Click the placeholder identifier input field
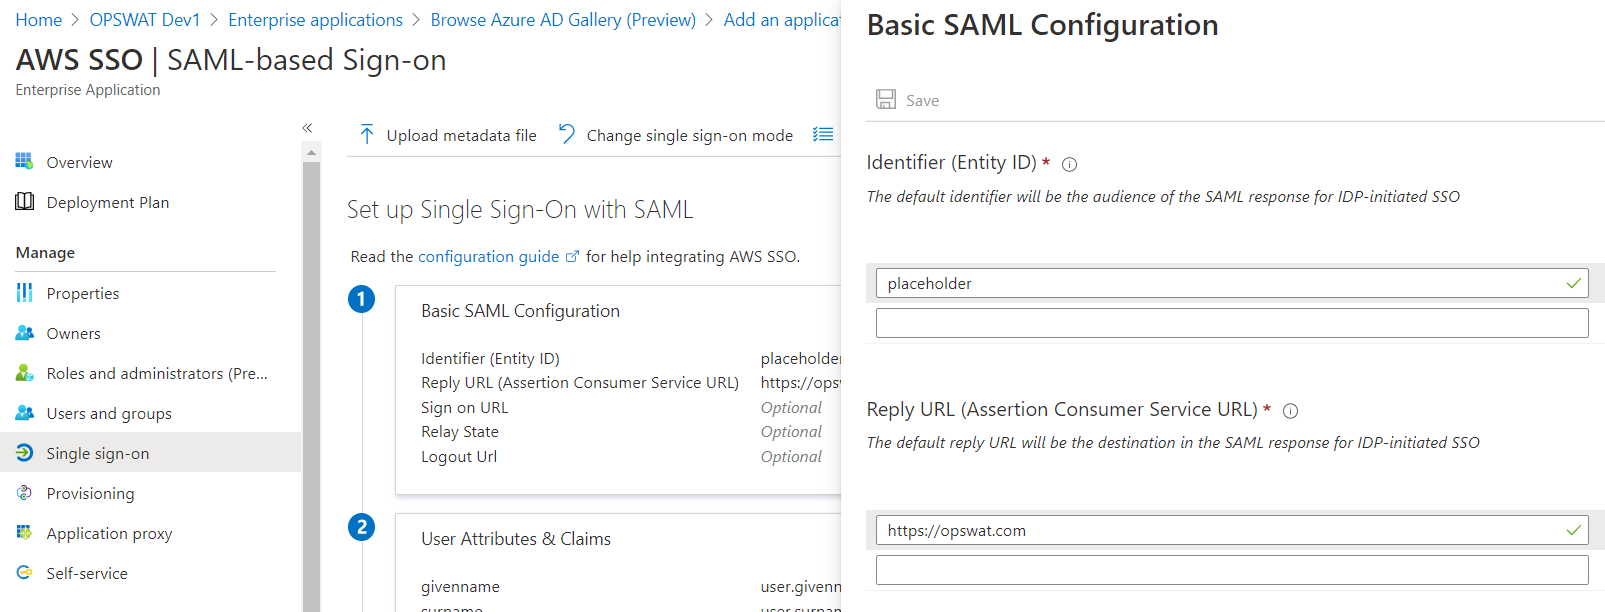The width and height of the screenshot is (1605, 612). (1220, 283)
